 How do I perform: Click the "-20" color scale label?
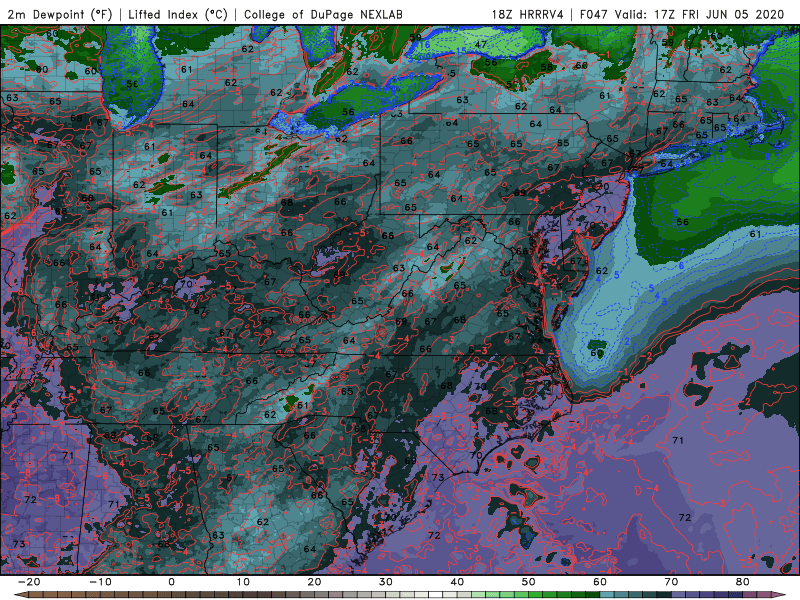29,582
